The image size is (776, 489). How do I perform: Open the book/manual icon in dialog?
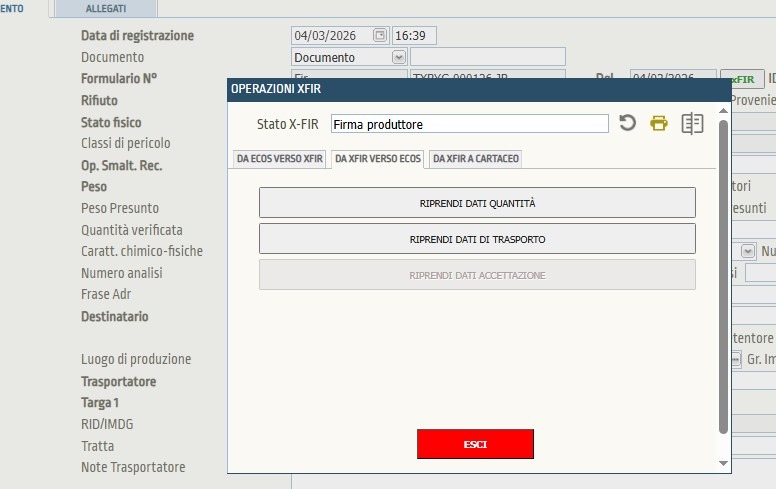pyautogui.click(x=692, y=123)
